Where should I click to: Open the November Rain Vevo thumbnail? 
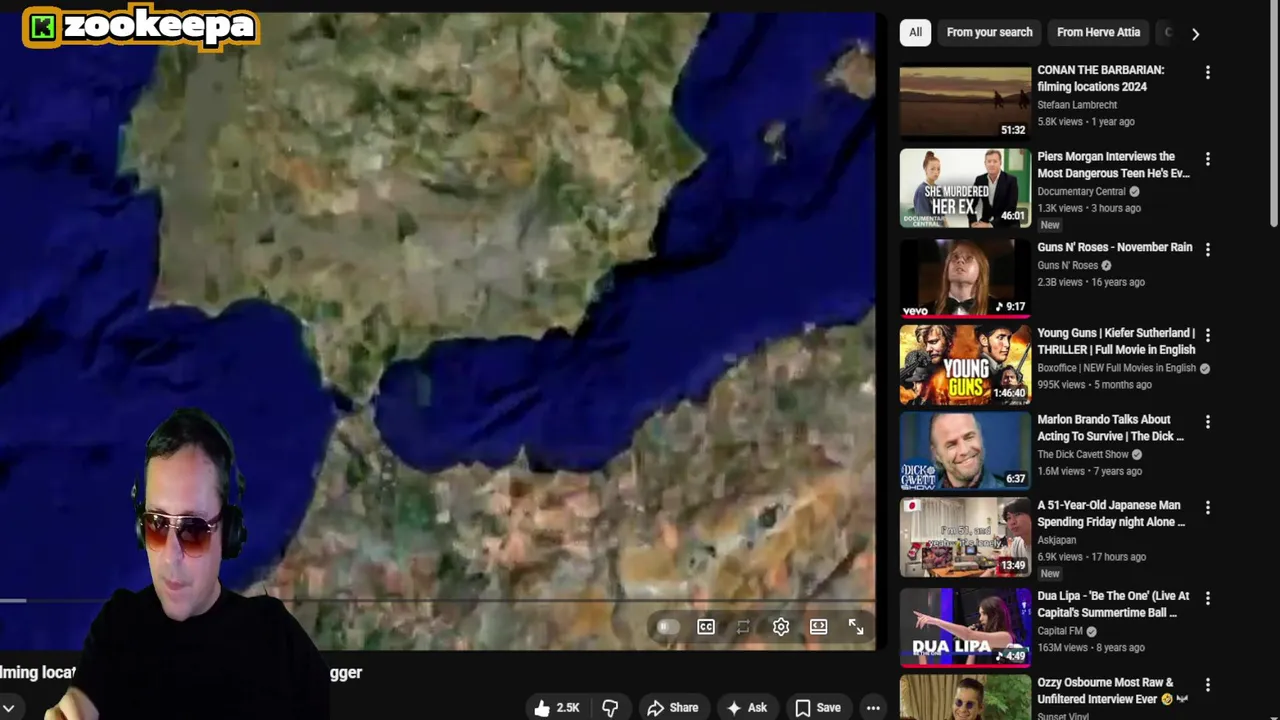(x=965, y=278)
